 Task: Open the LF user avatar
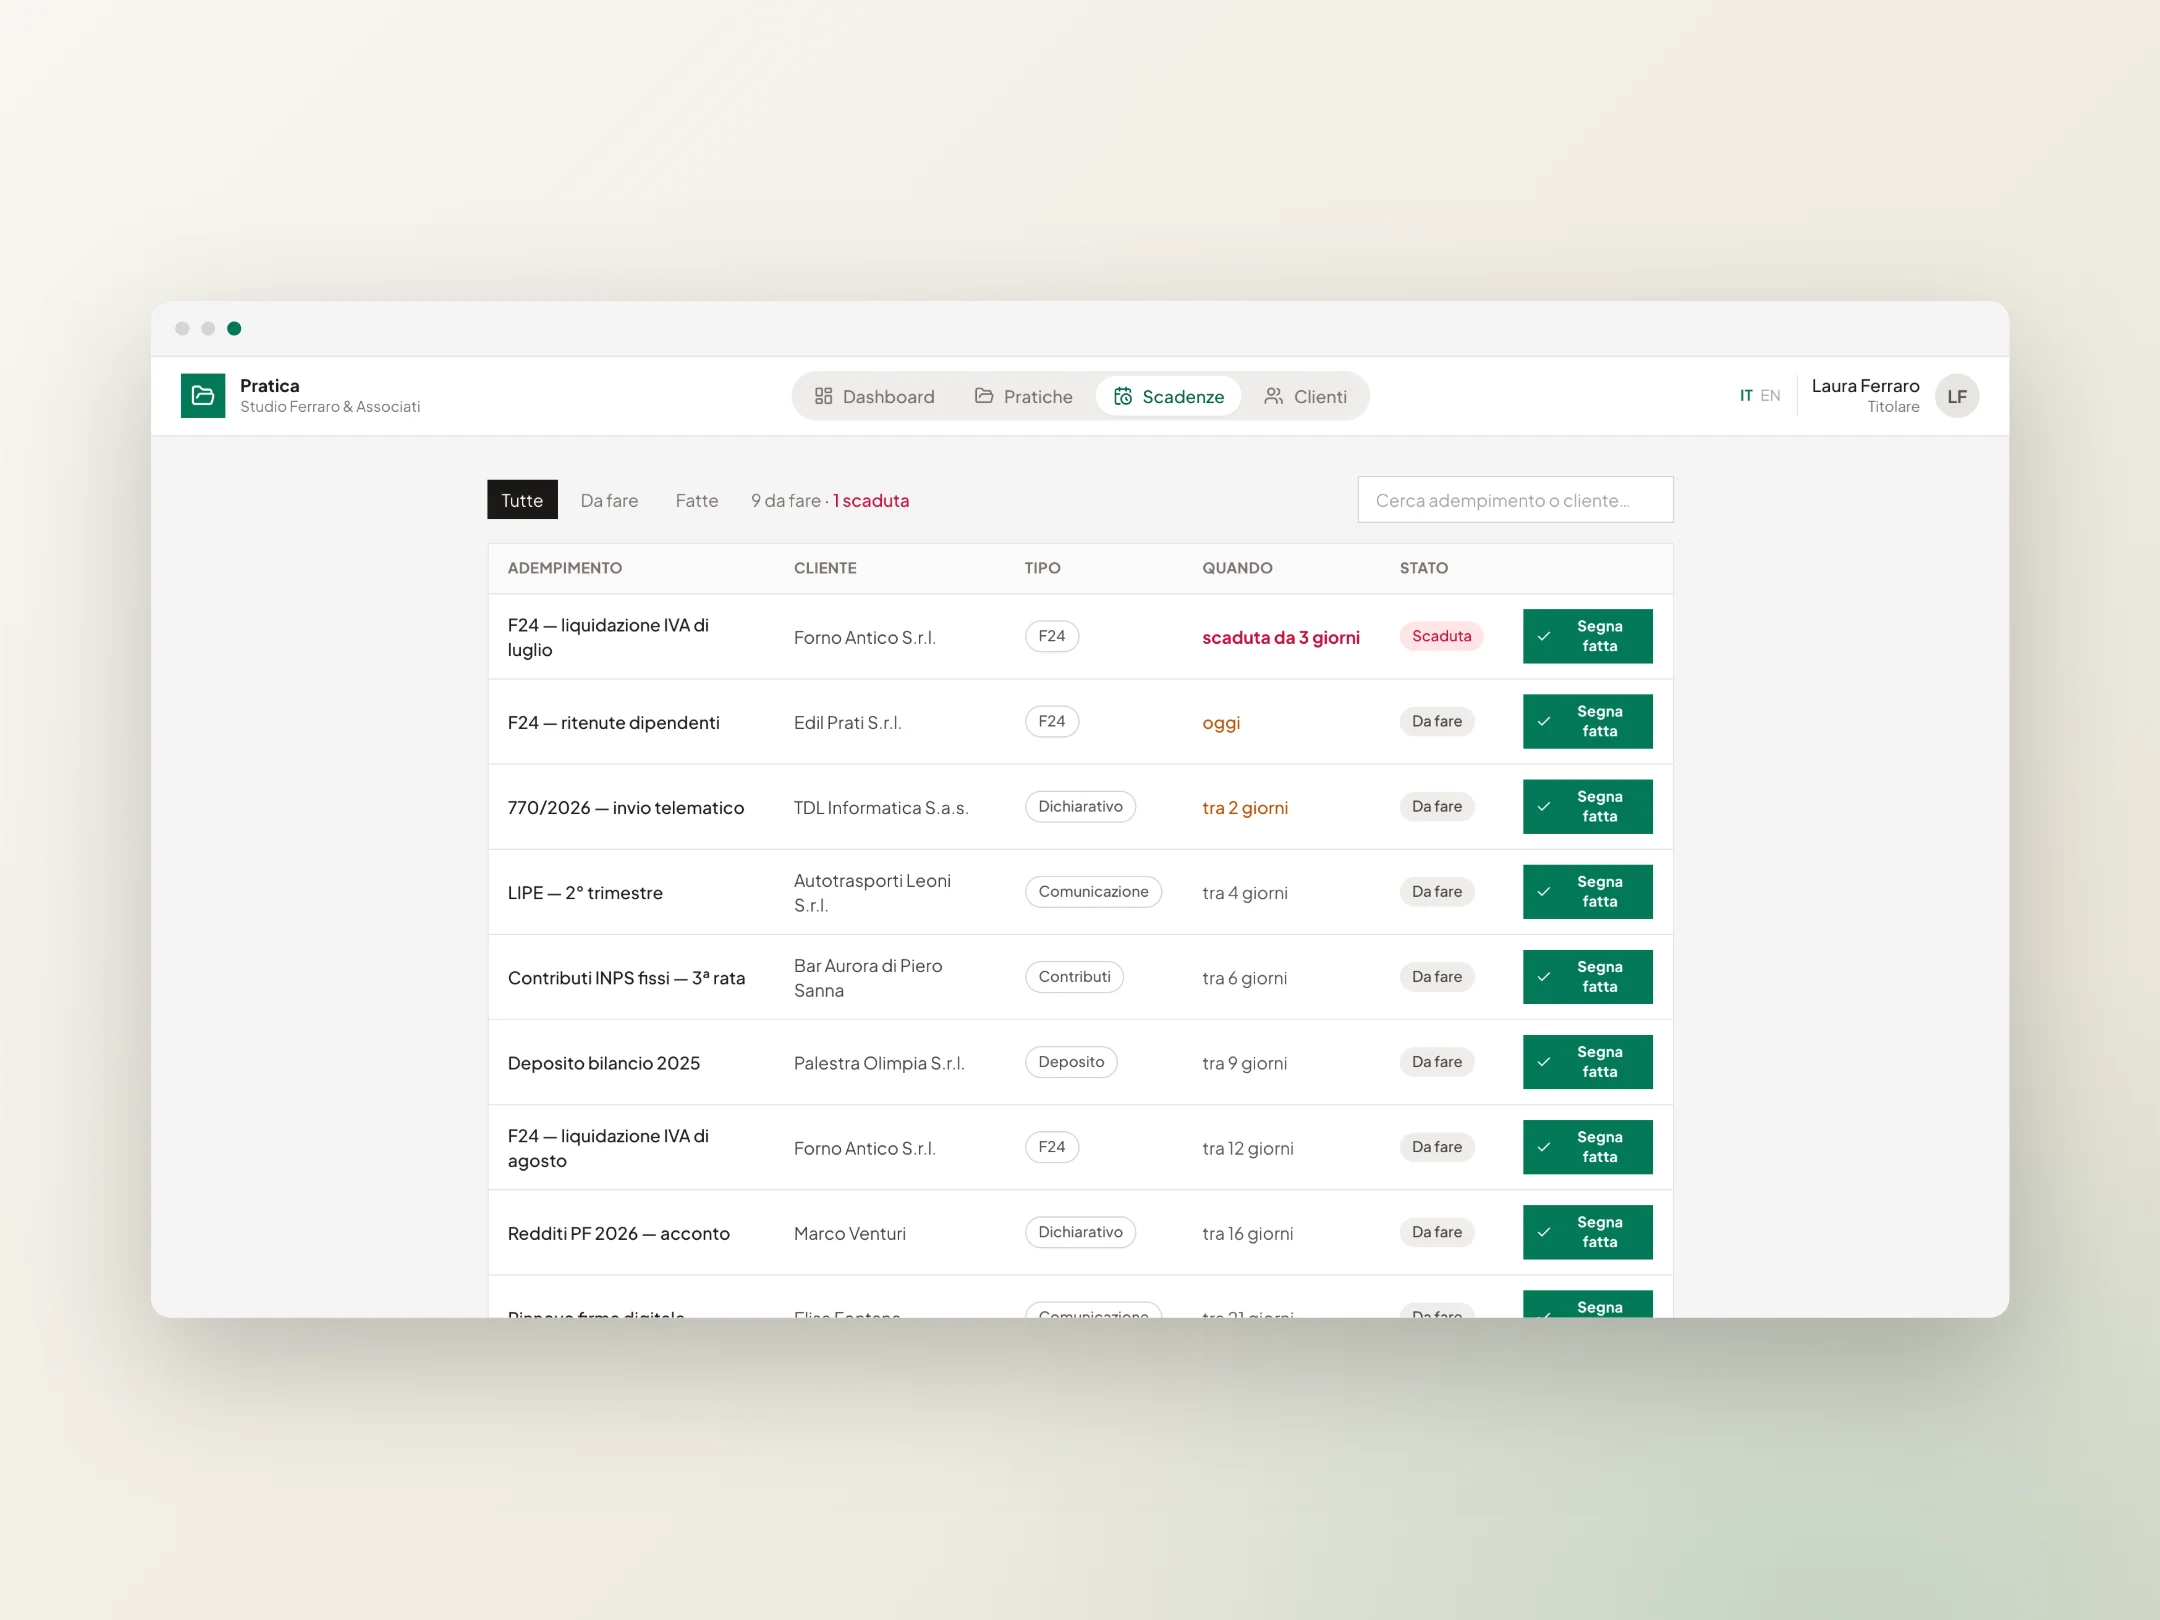click(x=1957, y=396)
